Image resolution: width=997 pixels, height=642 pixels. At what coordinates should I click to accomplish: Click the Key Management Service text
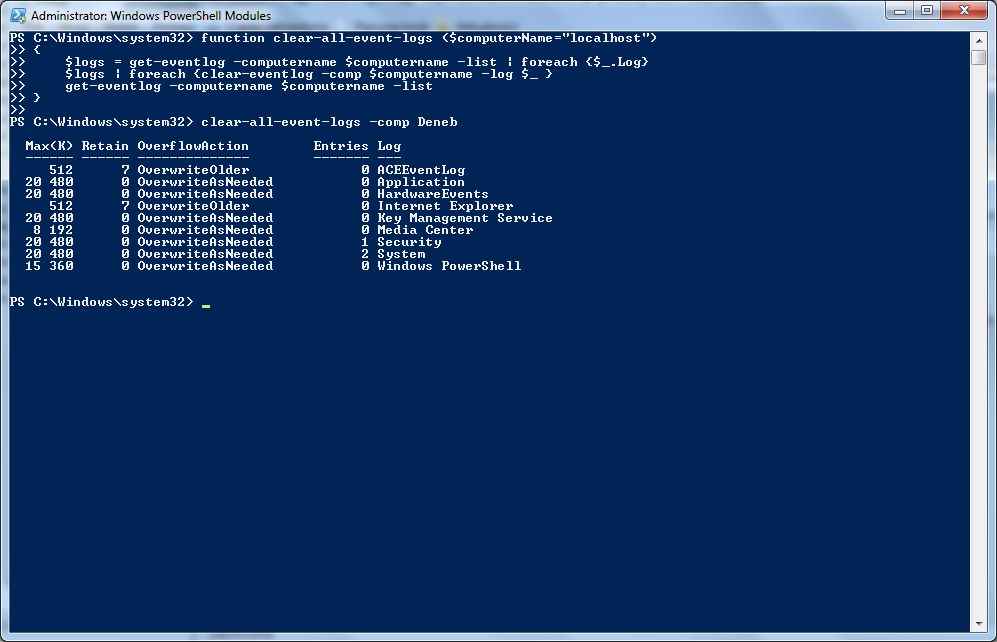click(x=465, y=218)
